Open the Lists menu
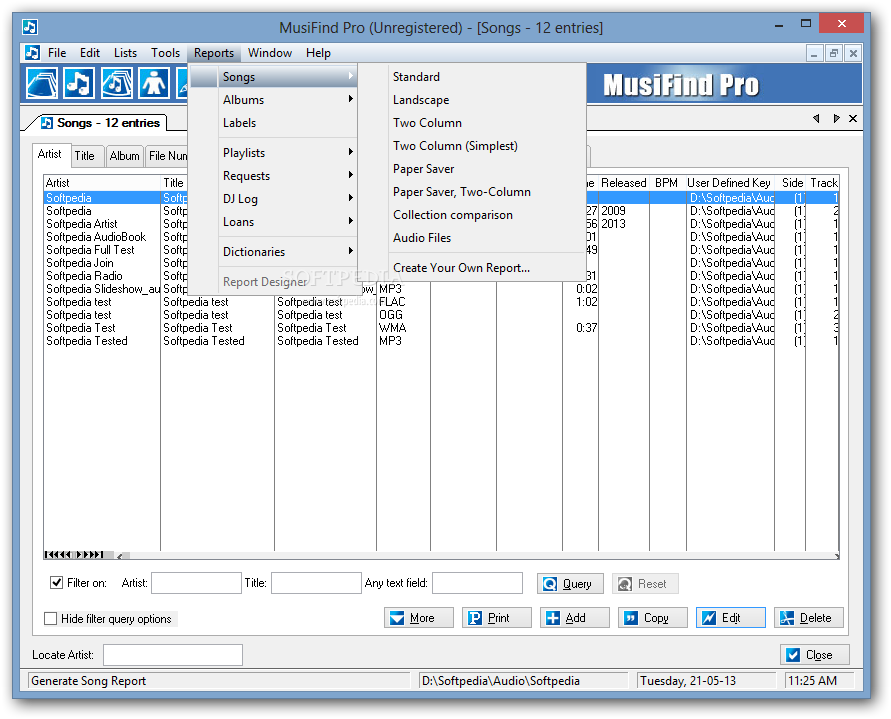The image size is (891, 719). click(125, 53)
